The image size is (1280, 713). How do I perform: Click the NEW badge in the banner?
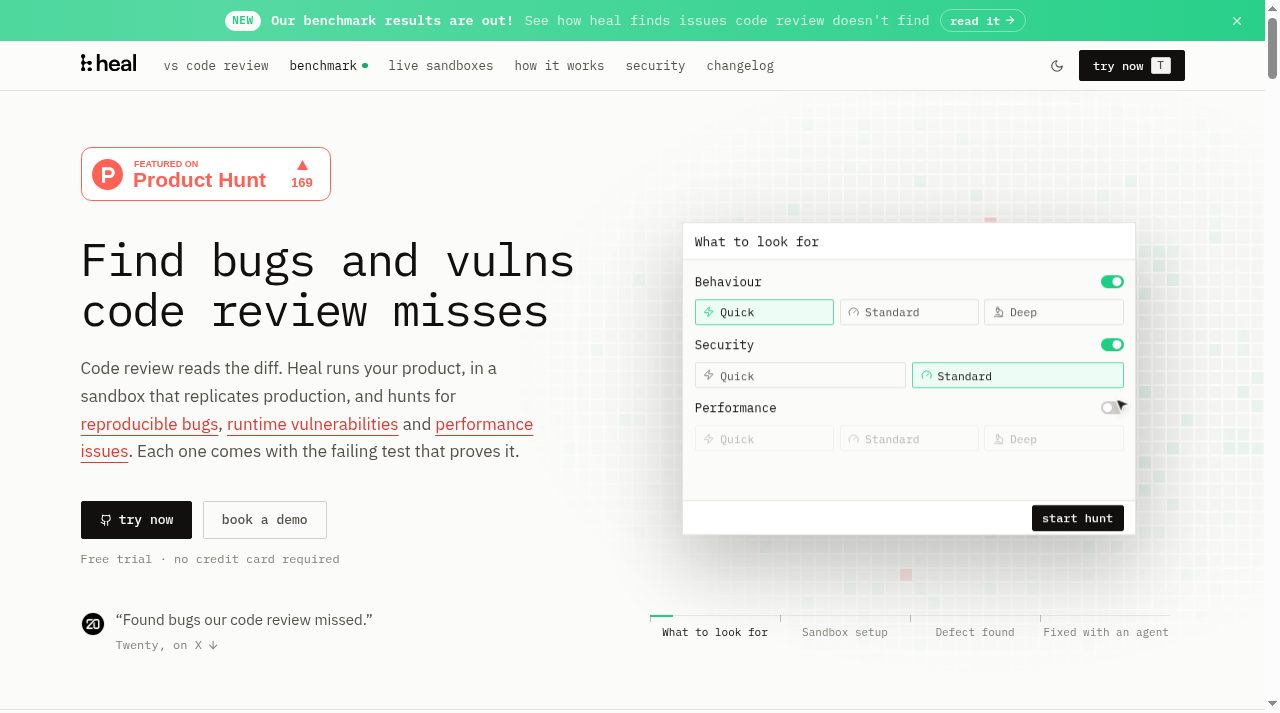point(243,20)
